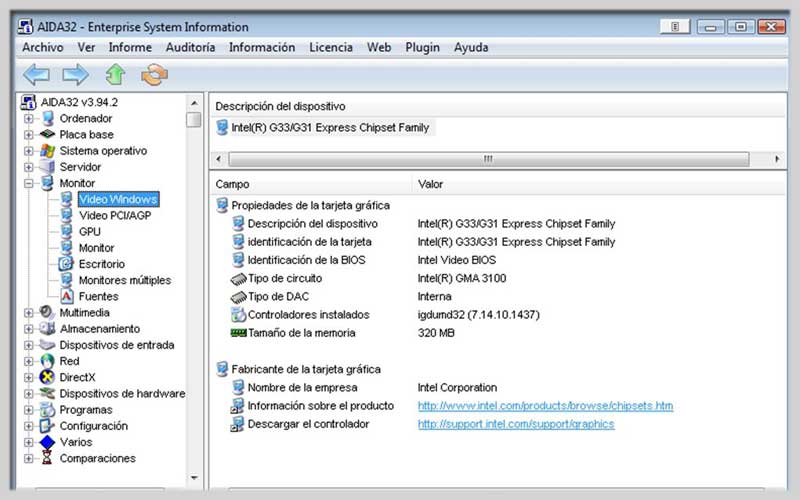800x500 pixels.
Task: Expand the Sistema operativo tree node
Action: (29, 151)
